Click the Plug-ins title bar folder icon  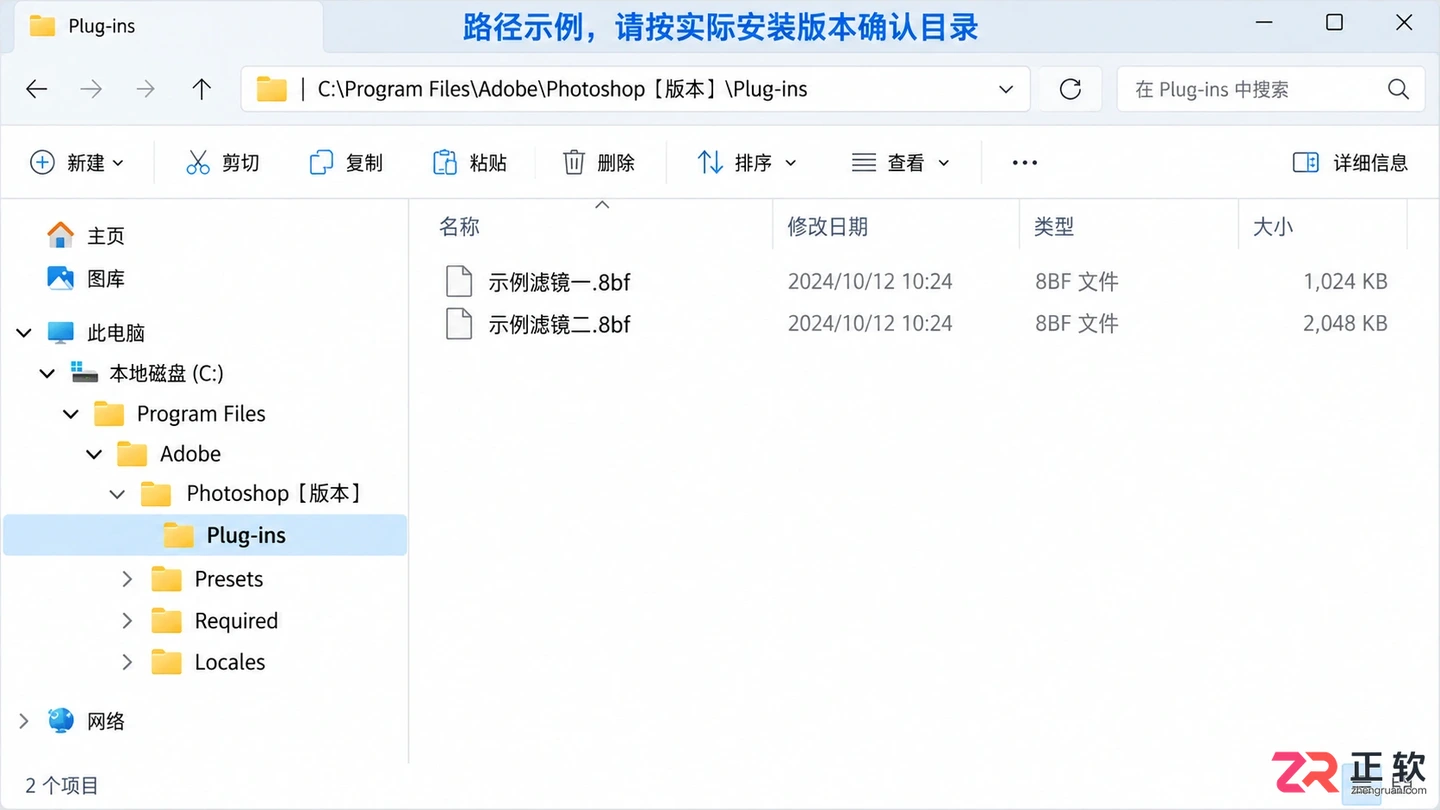(42, 26)
